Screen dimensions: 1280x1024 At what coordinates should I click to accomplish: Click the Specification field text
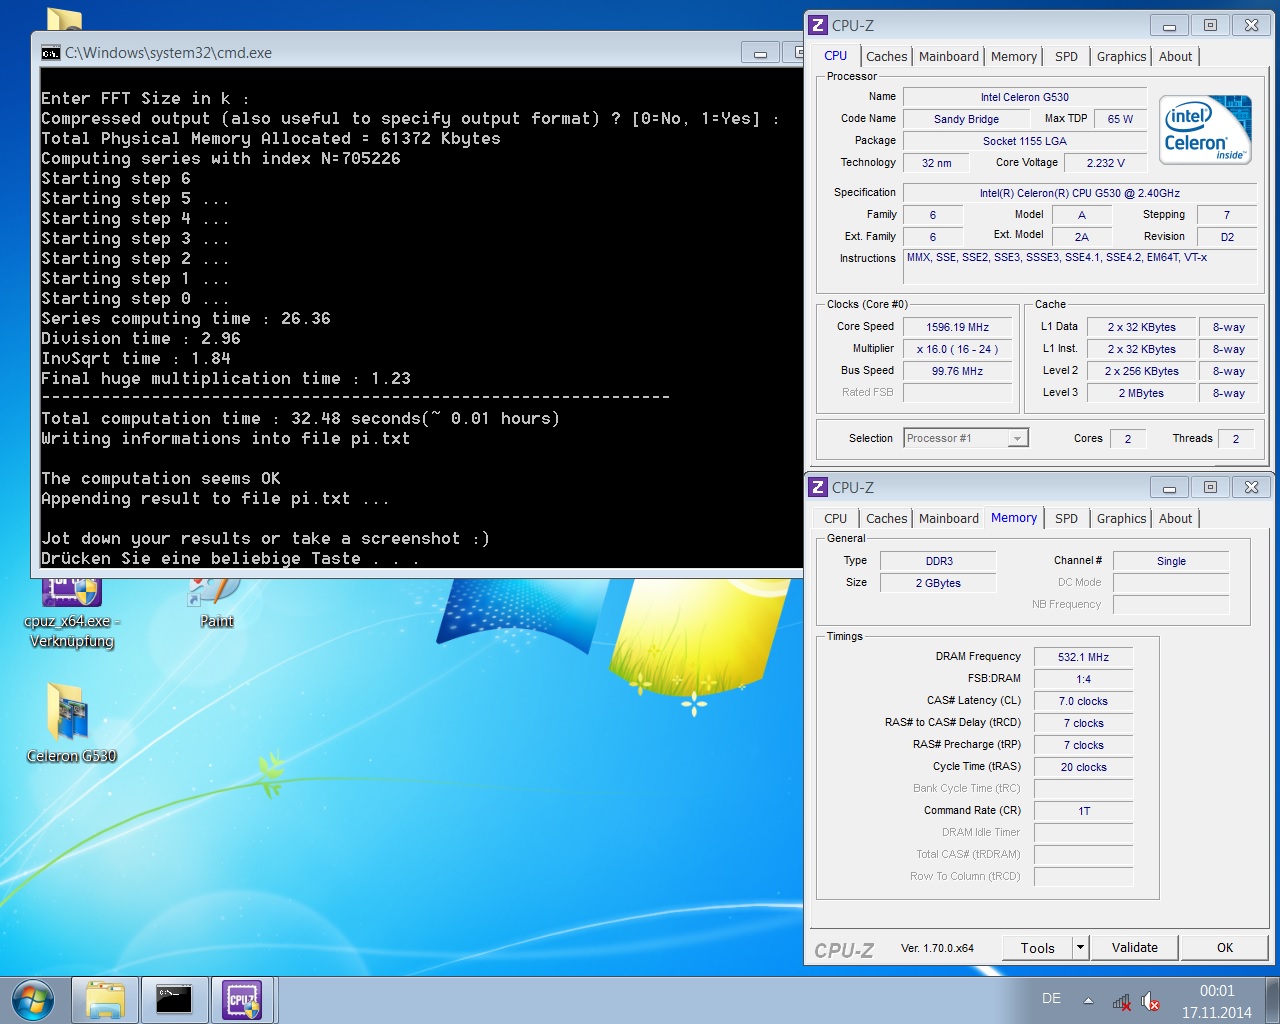(1079, 193)
